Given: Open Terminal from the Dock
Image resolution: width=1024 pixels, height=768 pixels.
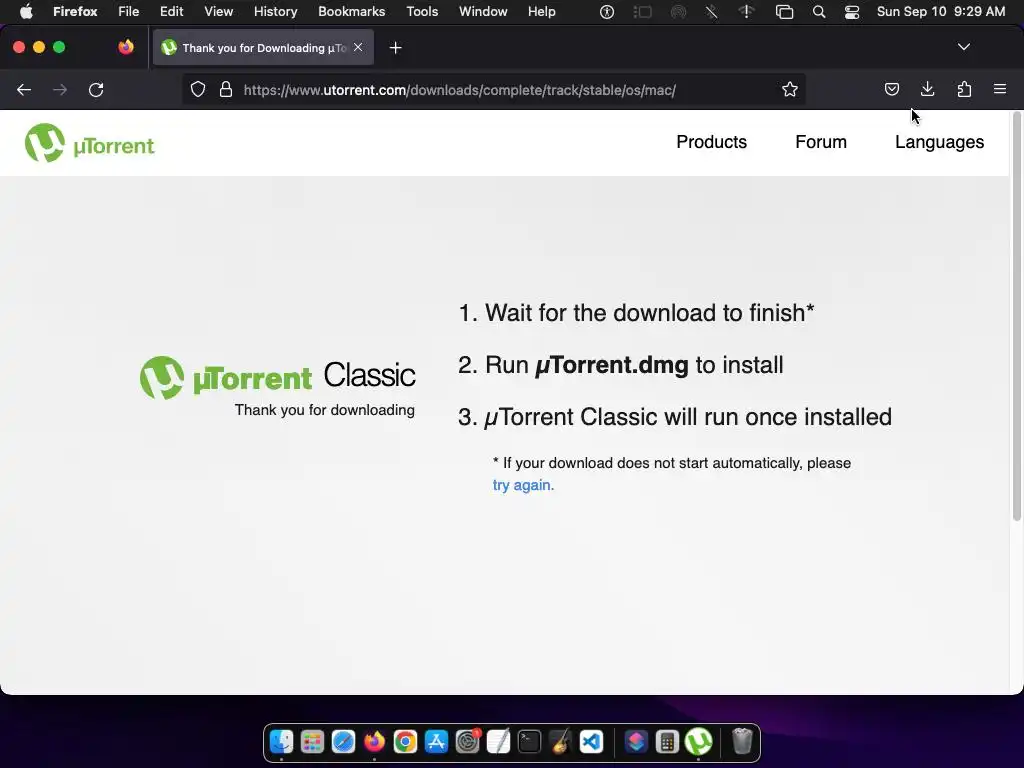Looking at the screenshot, I should 529,741.
